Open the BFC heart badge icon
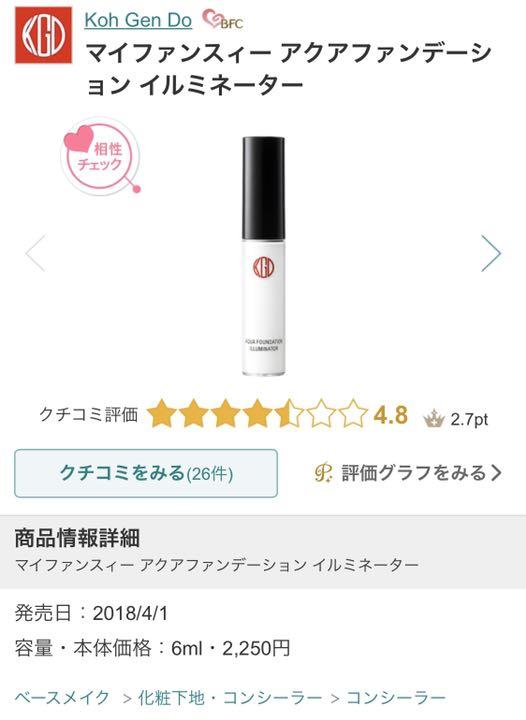The height and width of the screenshot is (720, 526). coord(223,20)
